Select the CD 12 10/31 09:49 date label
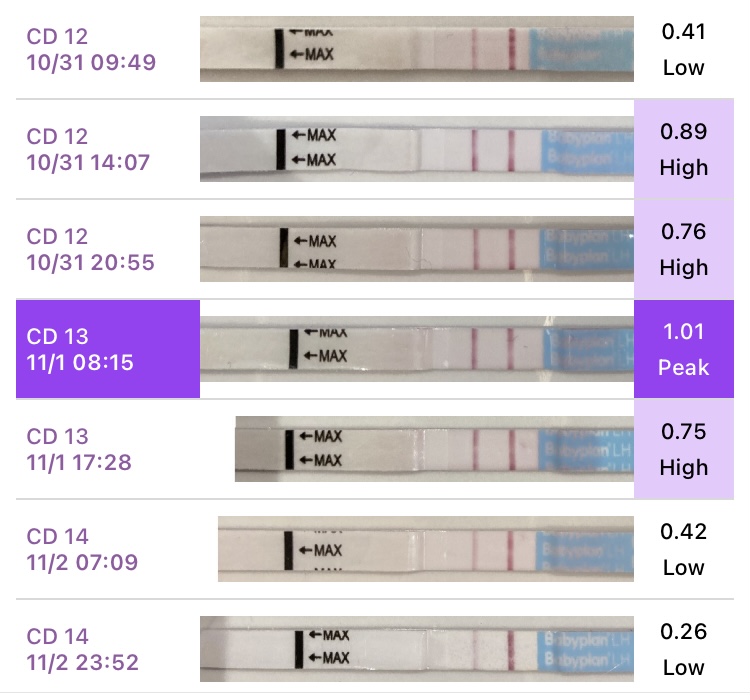The image size is (750, 700). [x=90, y=50]
